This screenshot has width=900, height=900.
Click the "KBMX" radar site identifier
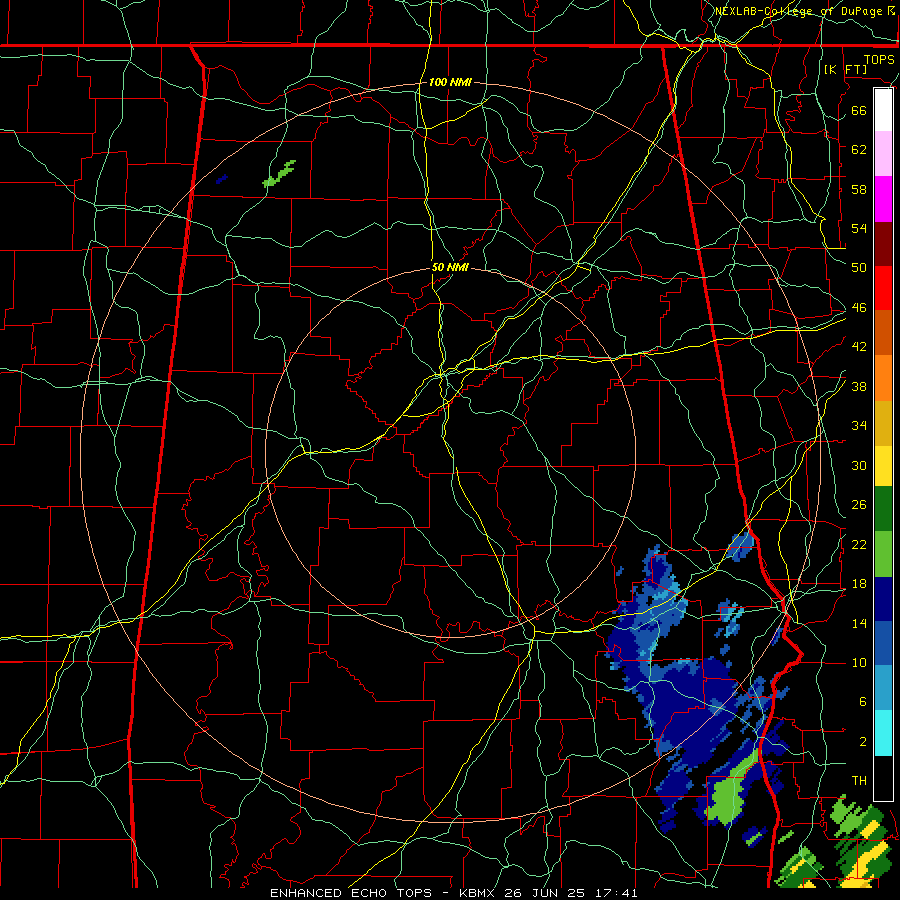click(x=479, y=893)
